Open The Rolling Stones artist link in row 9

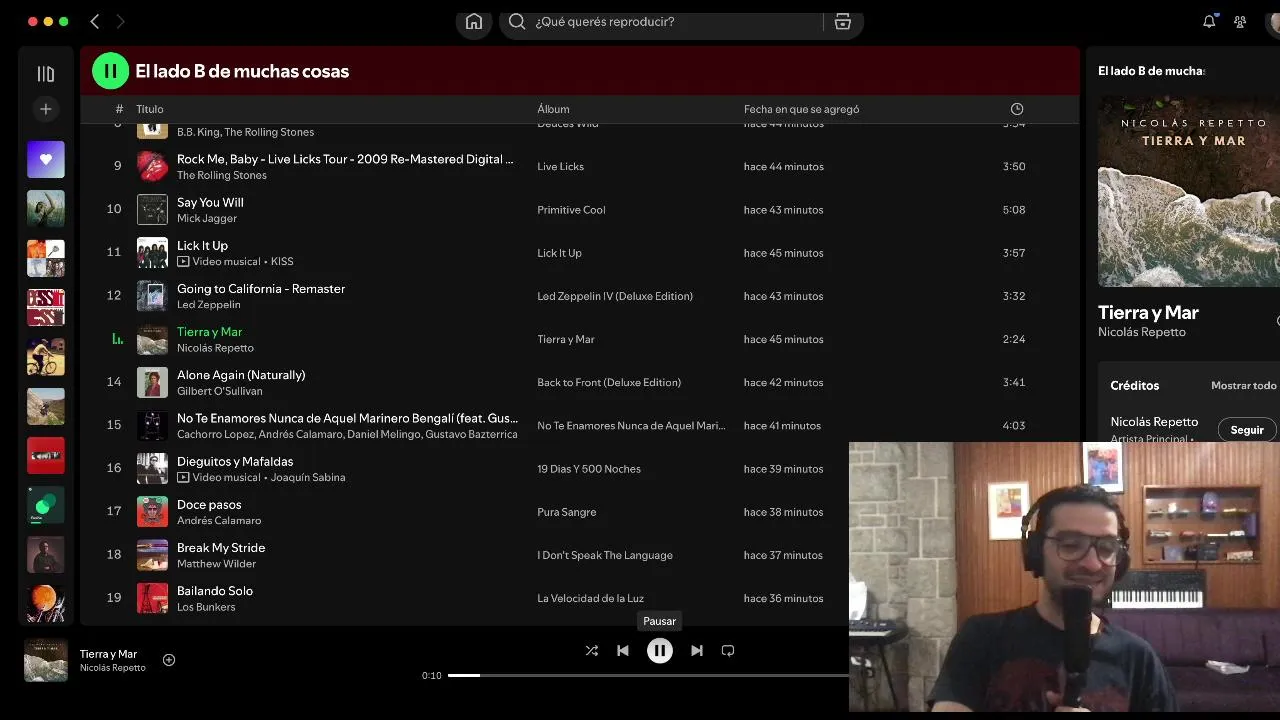(222, 175)
